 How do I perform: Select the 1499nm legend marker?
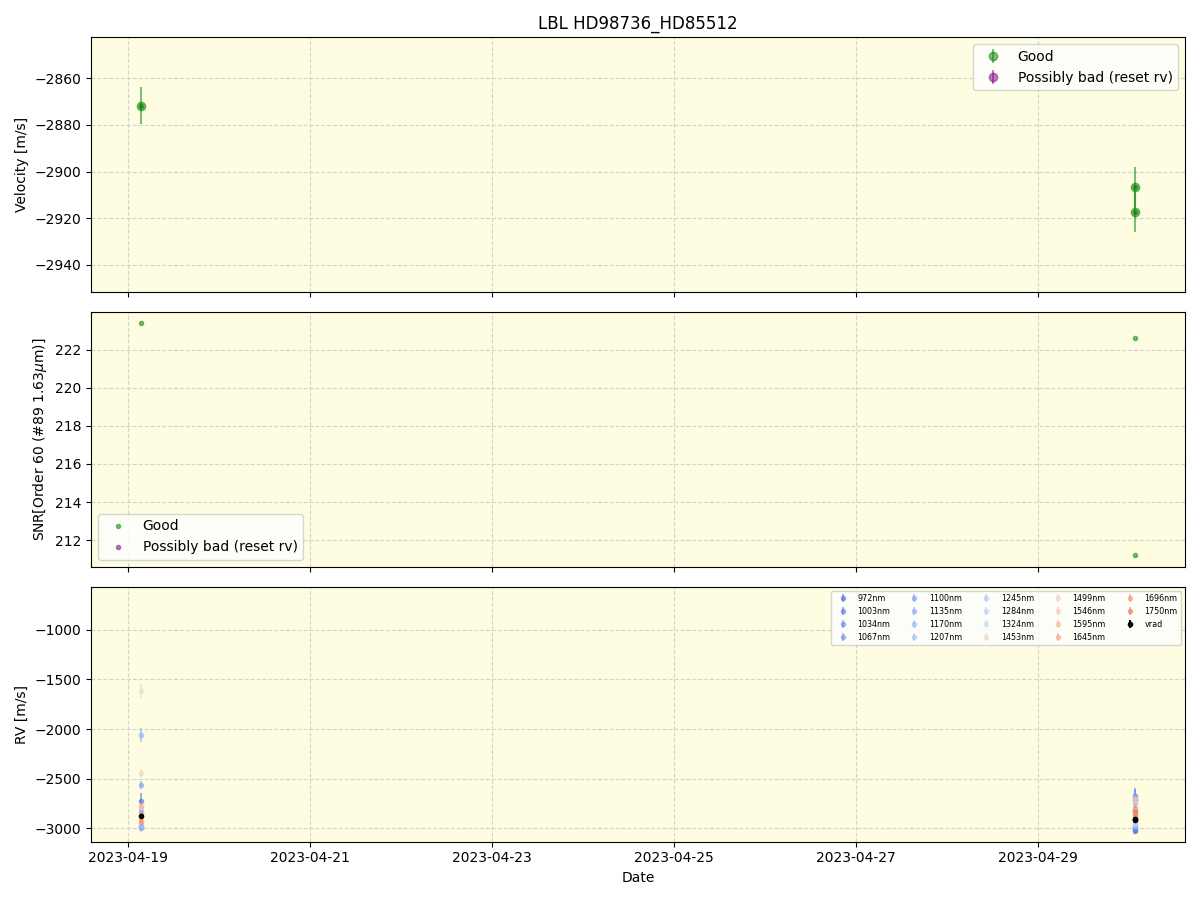coord(1058,598)
